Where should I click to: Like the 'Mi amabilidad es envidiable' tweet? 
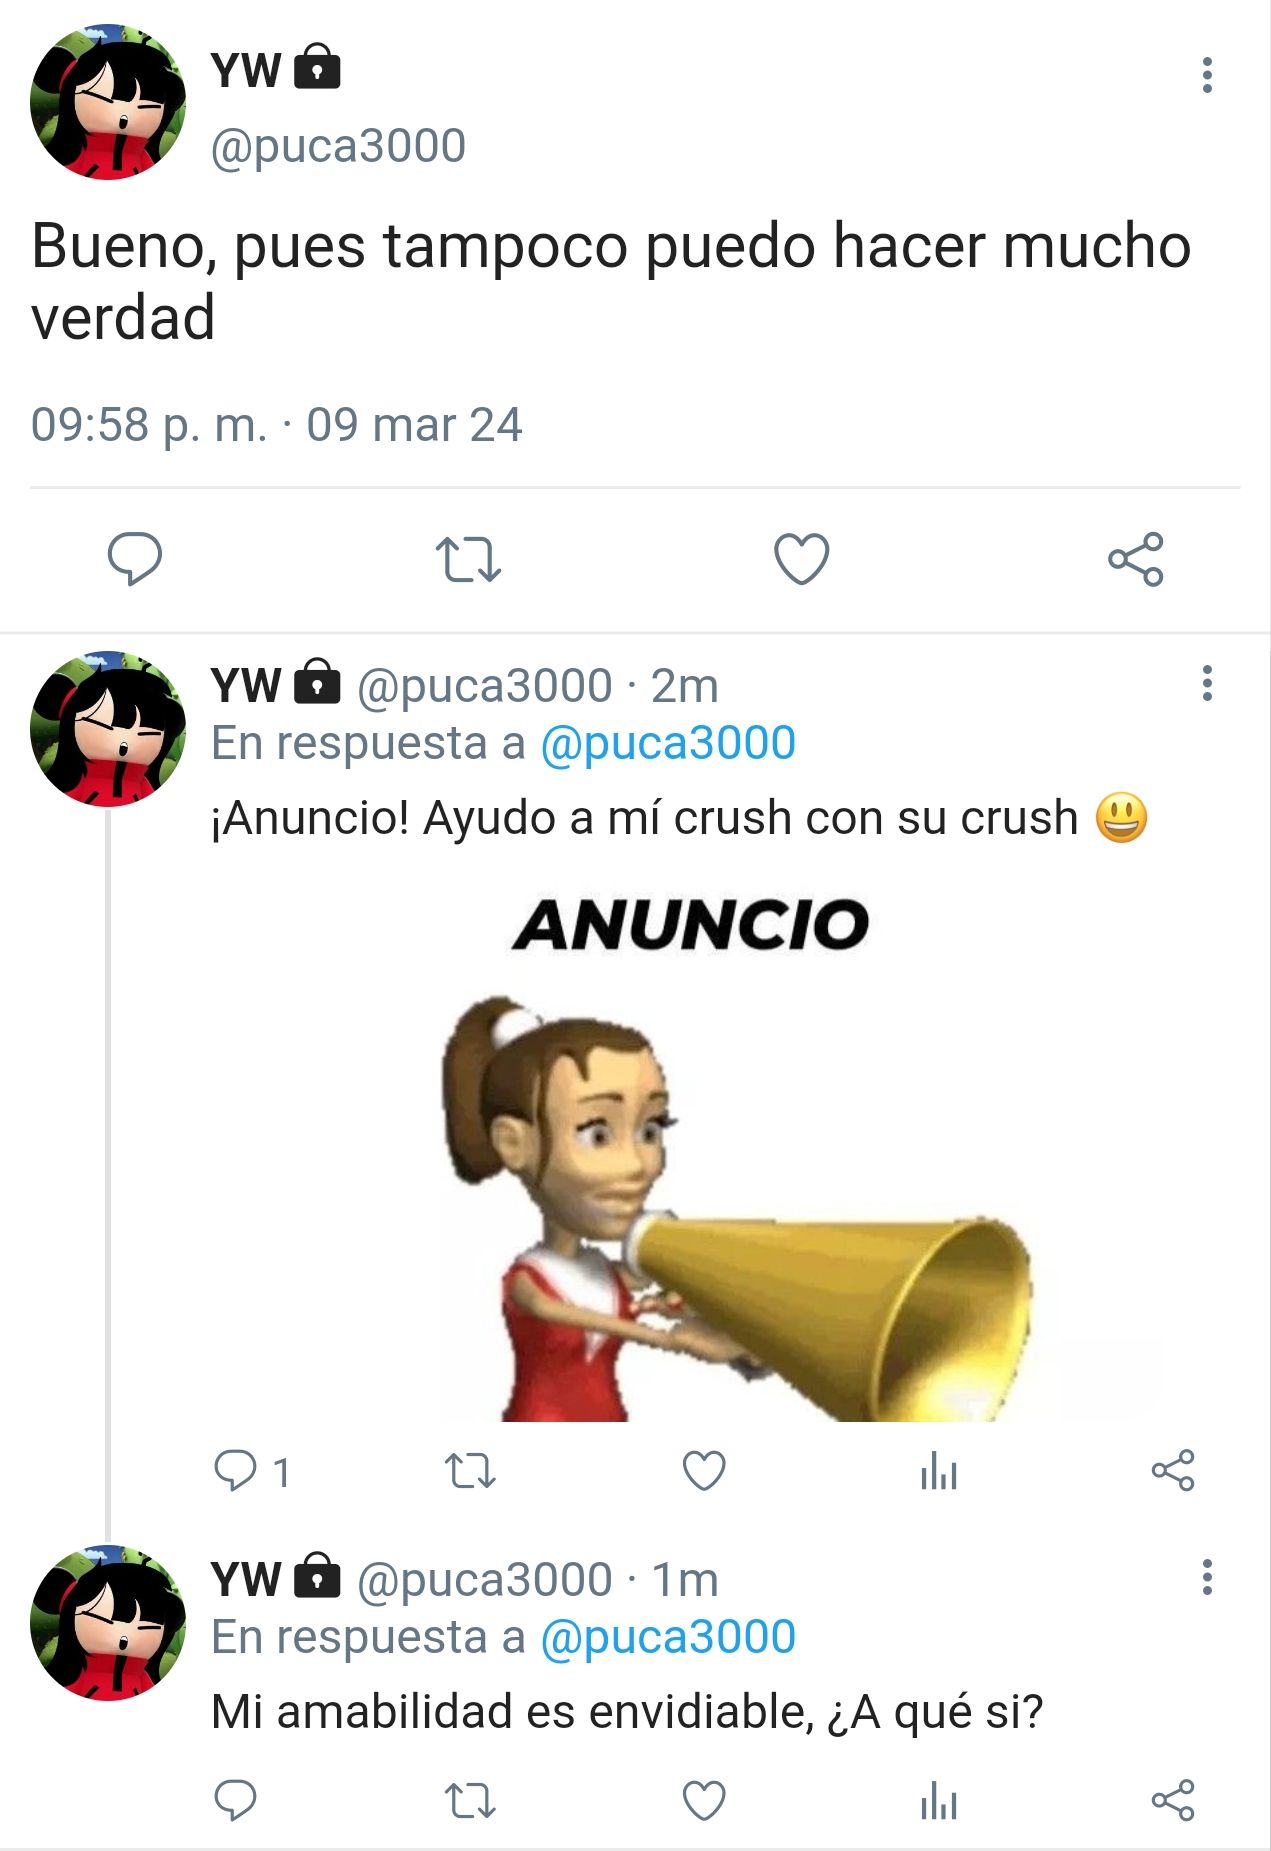pos(704,1801)
